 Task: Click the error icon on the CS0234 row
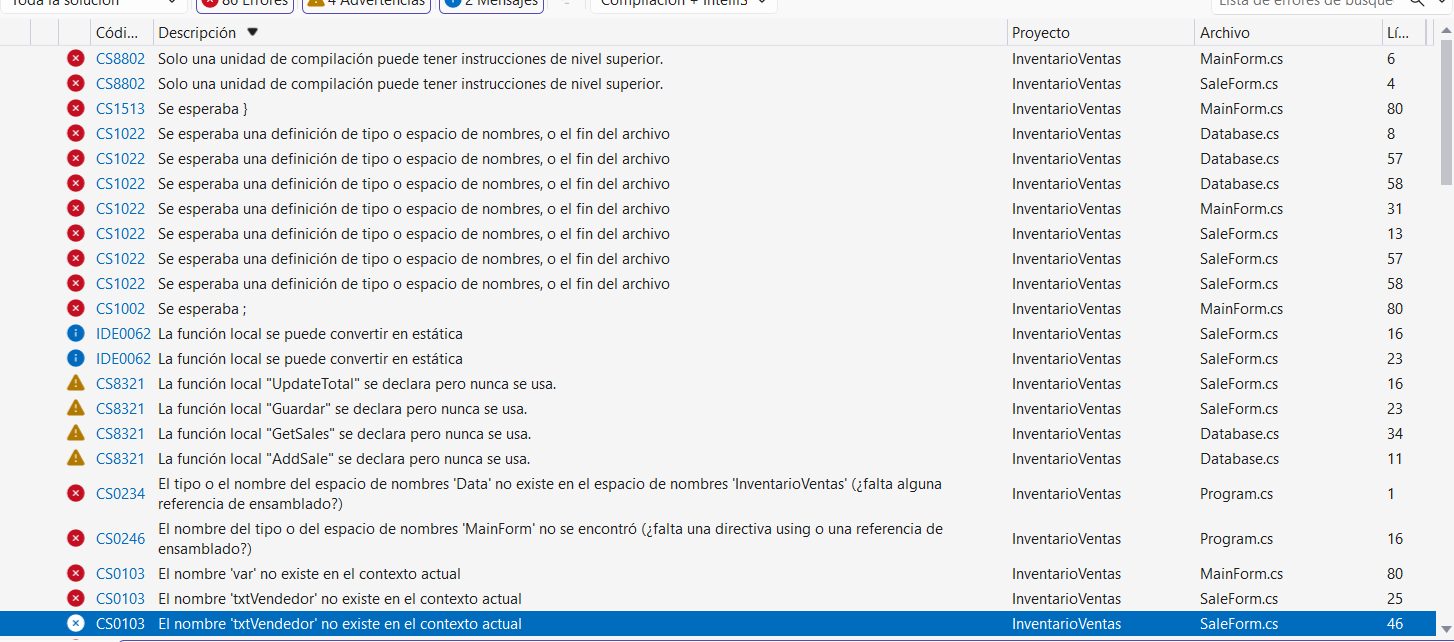click(x=75, y=494)
